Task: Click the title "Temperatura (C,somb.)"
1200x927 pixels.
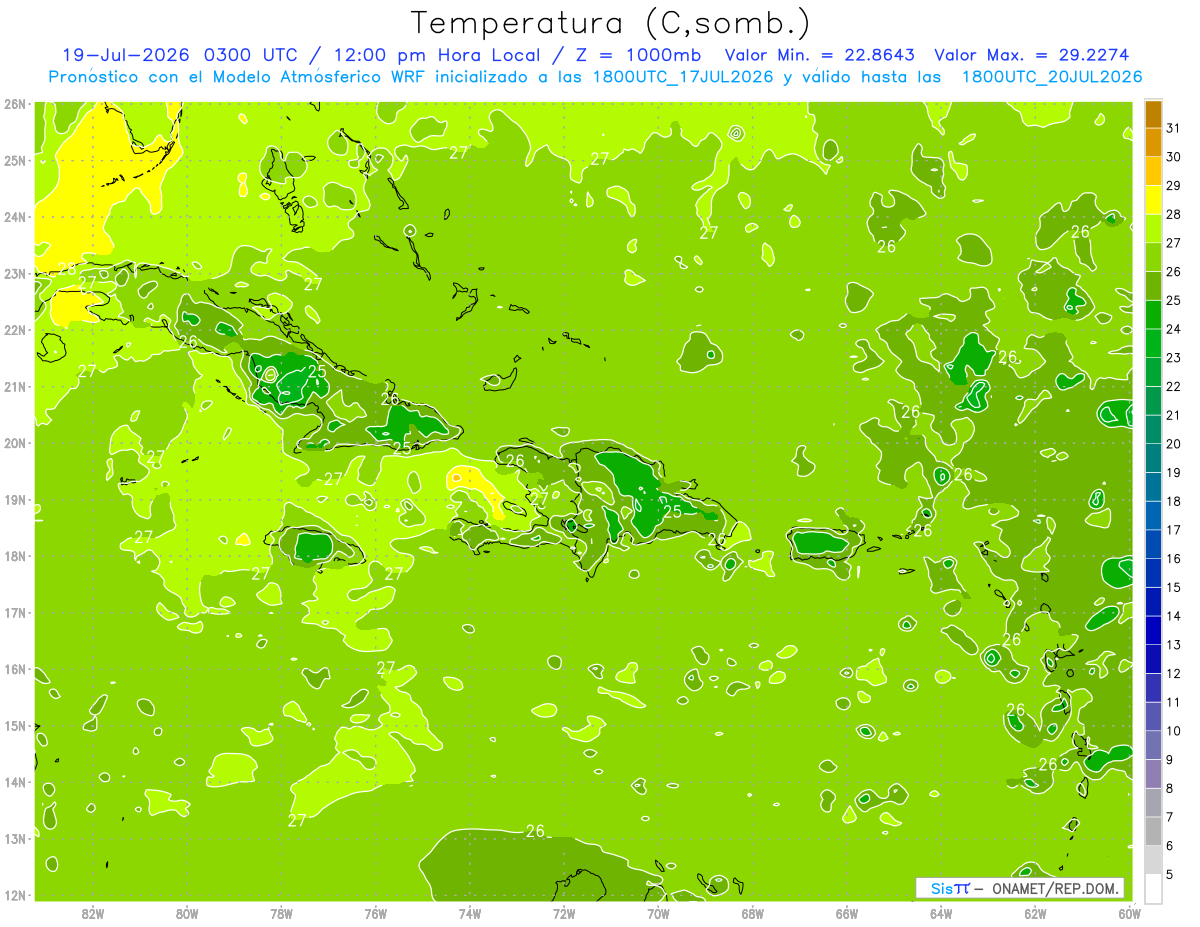Action: point(612,23)
